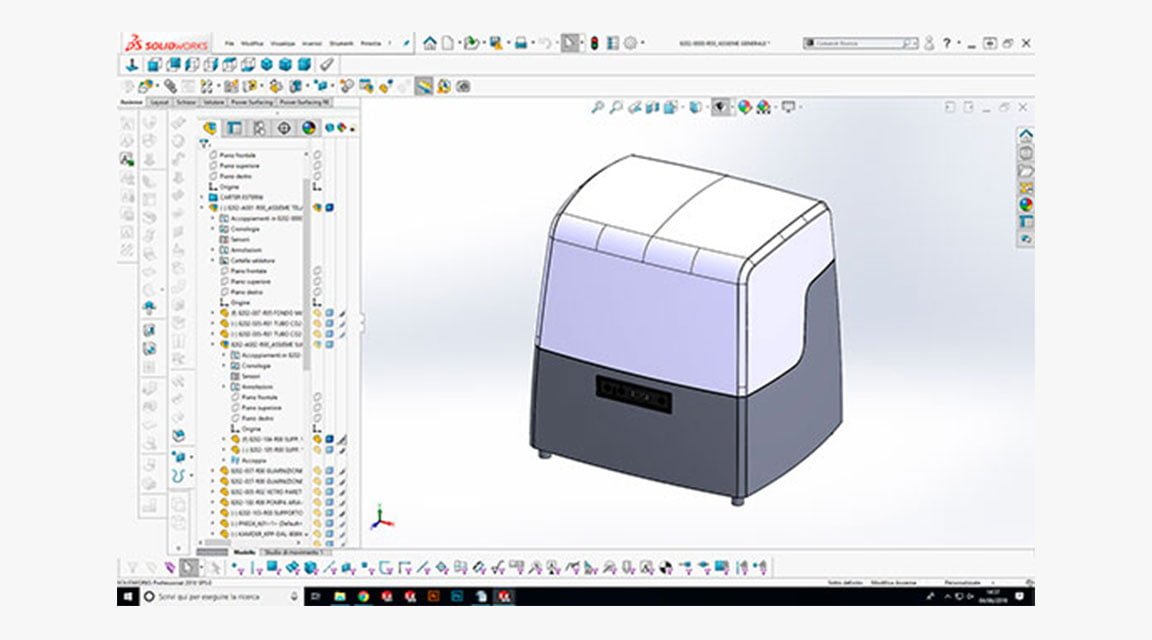Image resolution: width=1152 pixels, height=640 pixels.
Task: Toggle display icon beside the FONDO component row
Action: 330,313
